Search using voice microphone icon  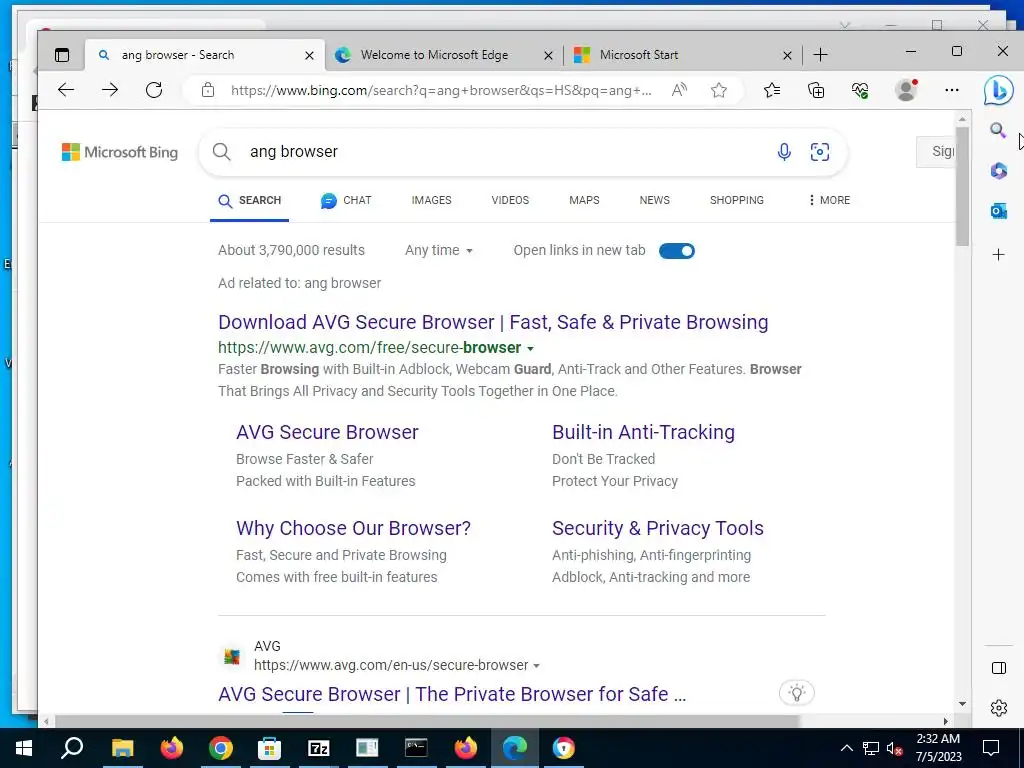pyautogui.click(x=784, y=152)
